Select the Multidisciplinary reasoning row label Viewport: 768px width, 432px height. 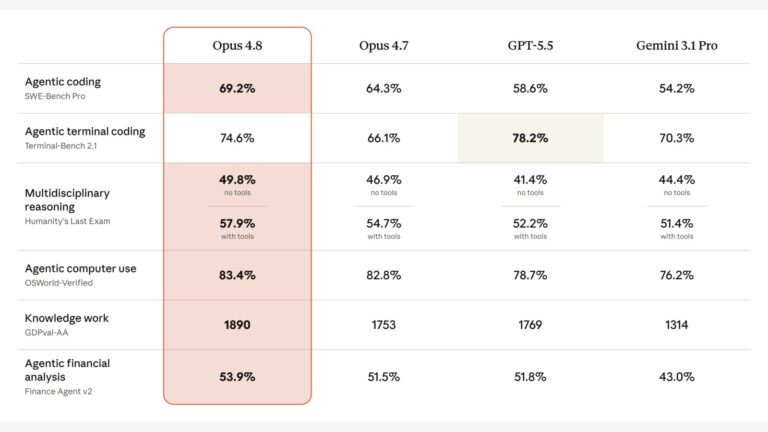point(67,200)
